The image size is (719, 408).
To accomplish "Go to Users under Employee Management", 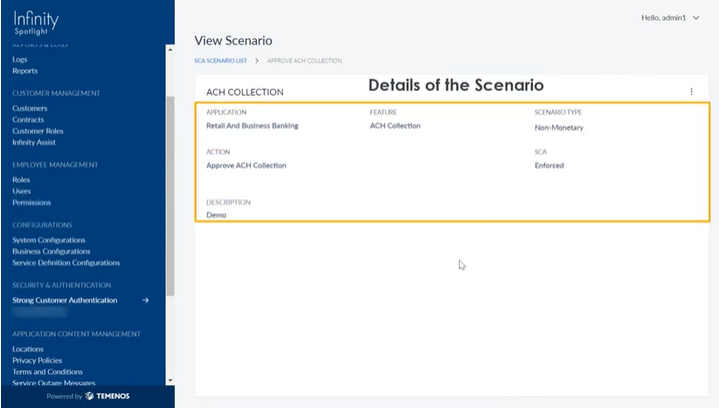I will [x=21, y=191].
